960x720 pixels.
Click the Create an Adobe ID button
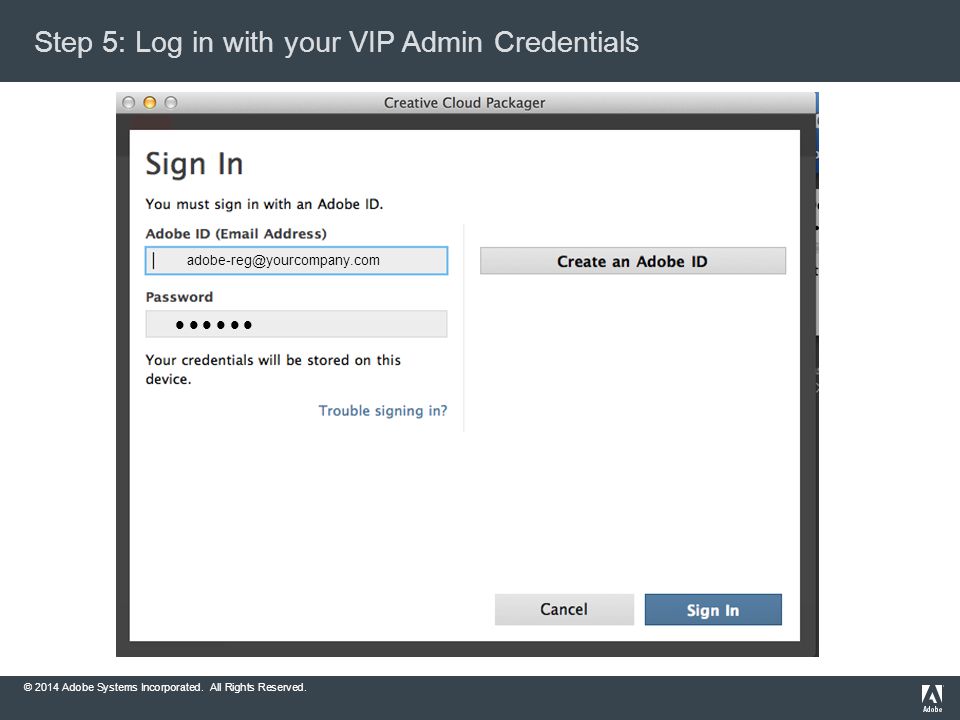tap(632, 261)
